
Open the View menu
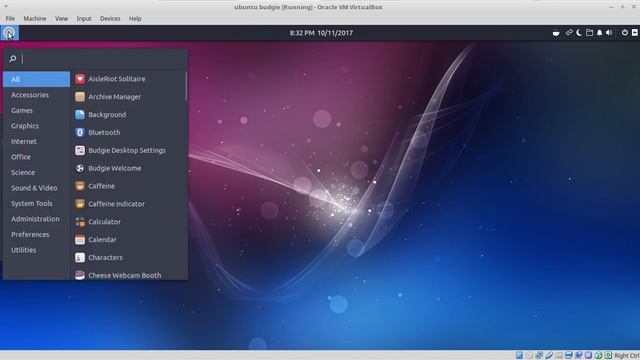click(x=62, y=18)
